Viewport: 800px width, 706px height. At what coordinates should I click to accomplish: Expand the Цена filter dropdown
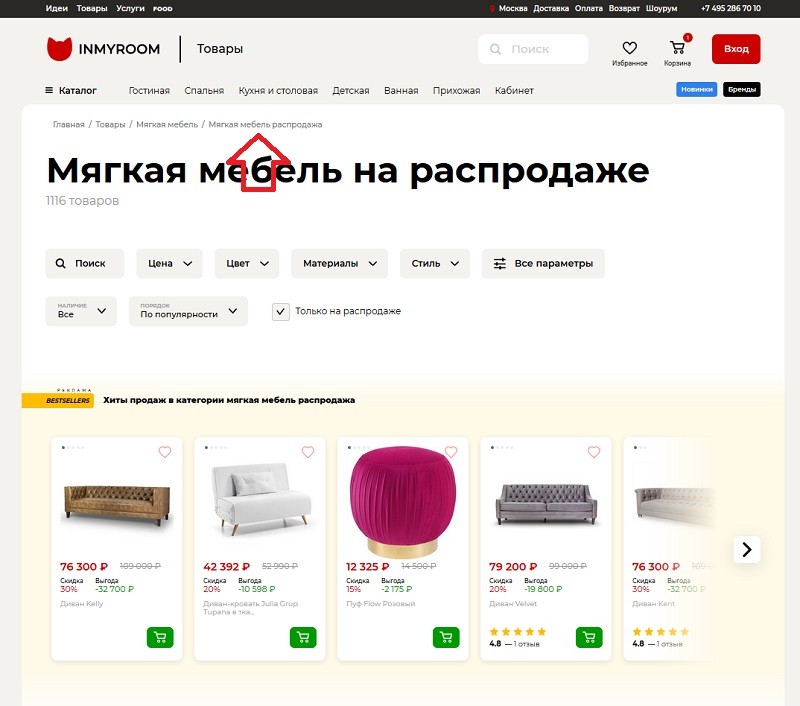click(169, 263)
